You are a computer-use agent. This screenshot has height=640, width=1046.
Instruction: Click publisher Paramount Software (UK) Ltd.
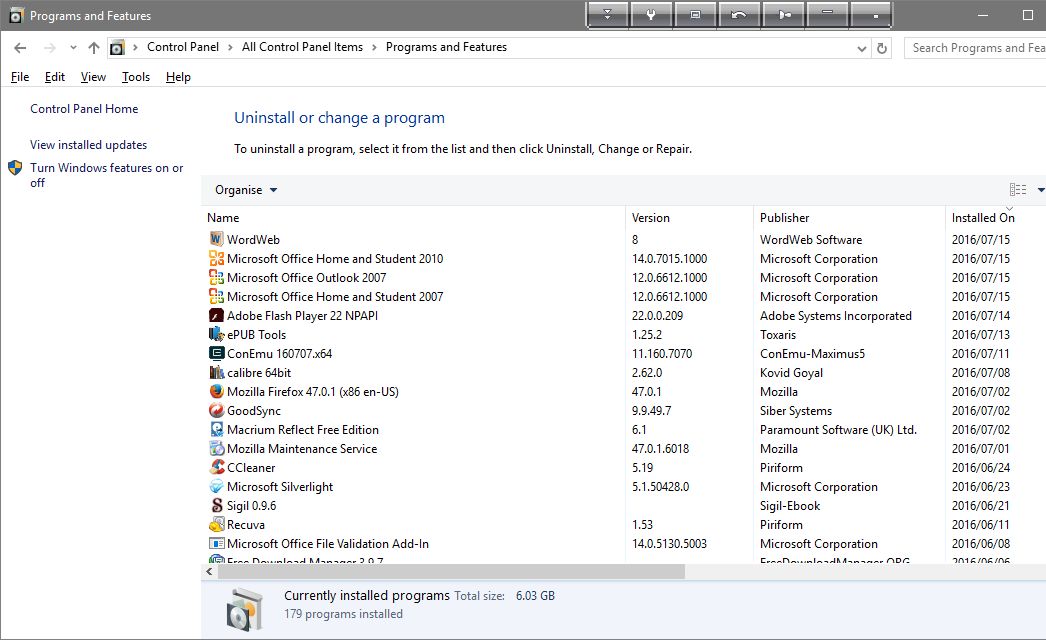[838, 430]
